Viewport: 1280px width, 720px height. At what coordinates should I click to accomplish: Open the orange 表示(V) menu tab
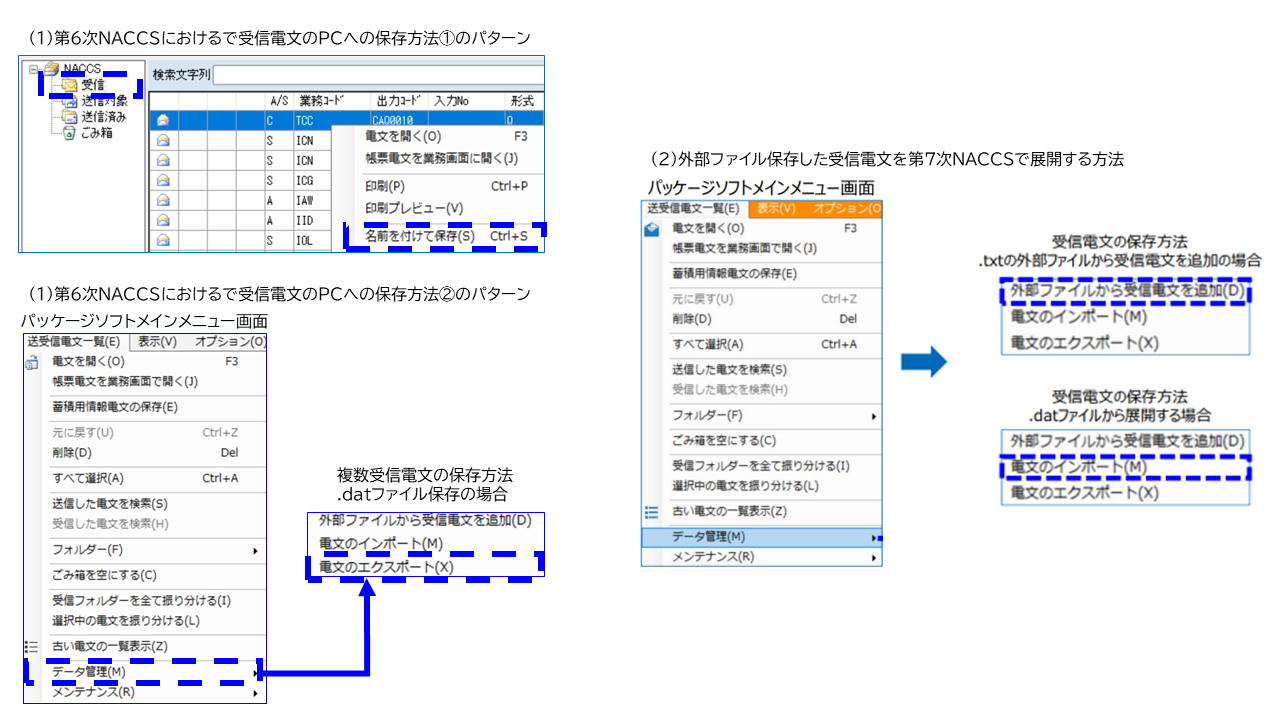775,208
